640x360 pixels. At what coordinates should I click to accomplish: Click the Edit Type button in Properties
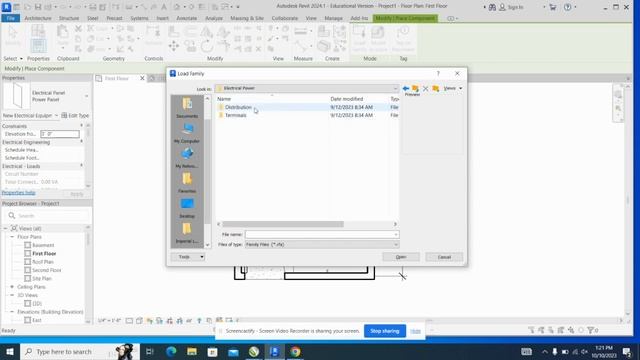pos(75,116)
